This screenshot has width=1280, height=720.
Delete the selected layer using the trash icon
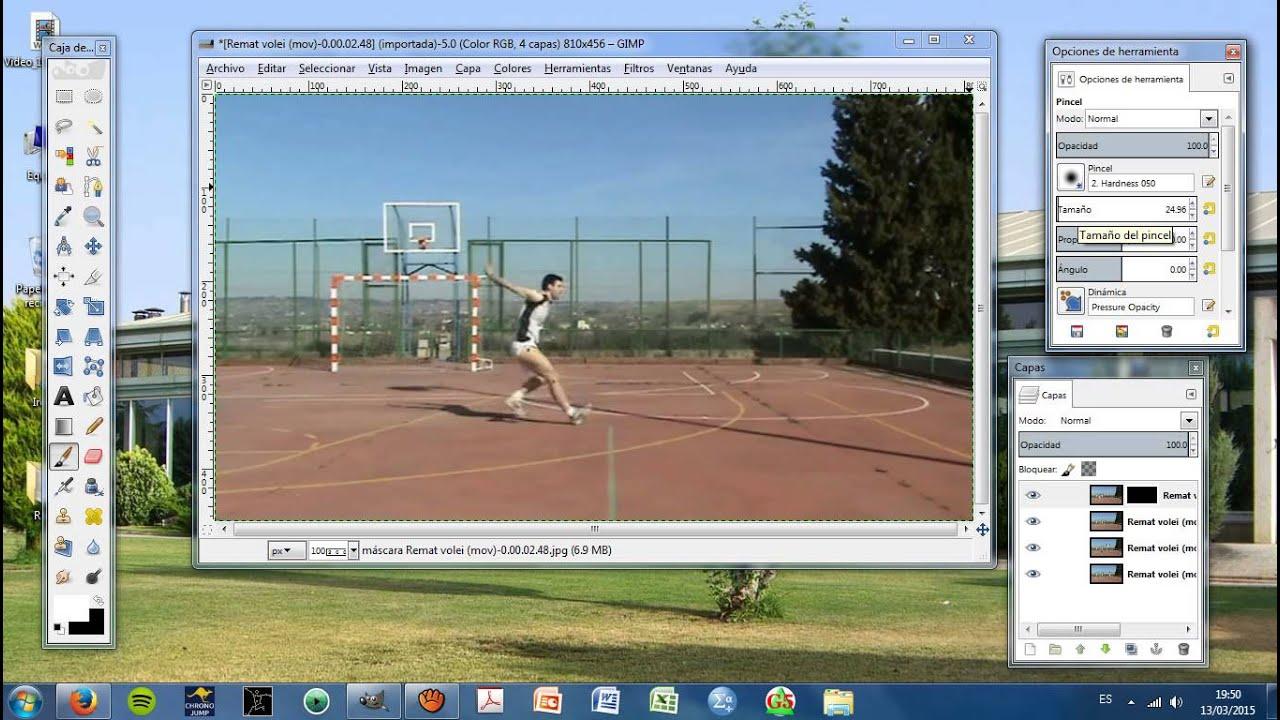tap(1182, 648)
